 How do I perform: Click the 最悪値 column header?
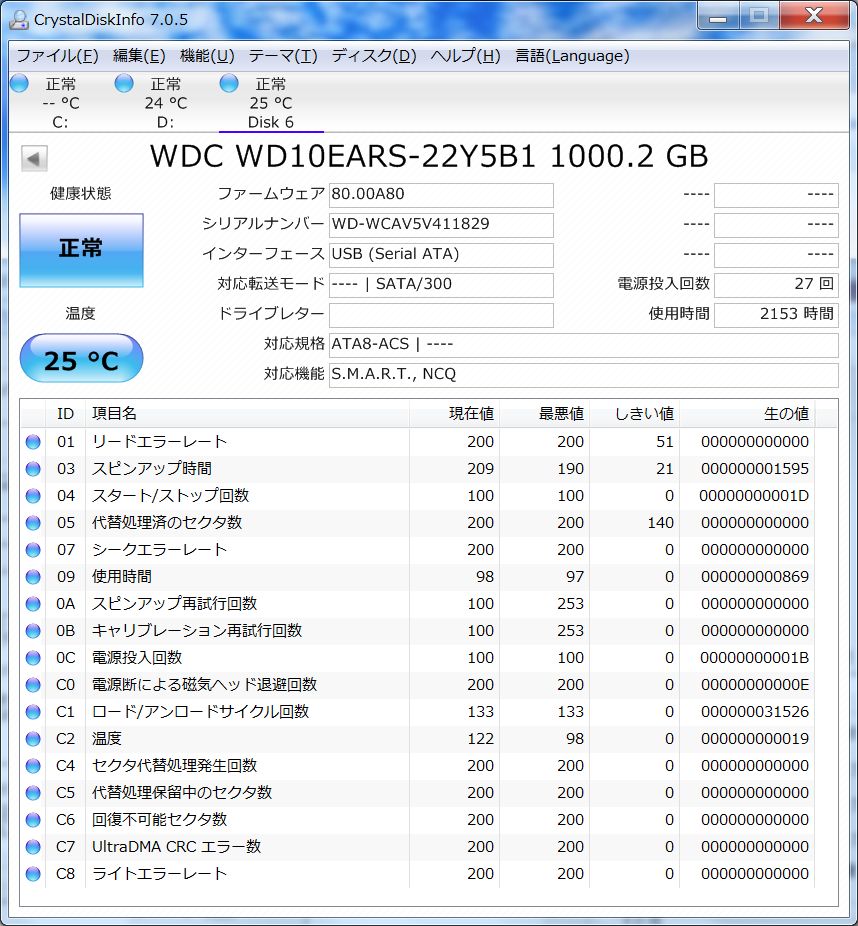point(544,414)
